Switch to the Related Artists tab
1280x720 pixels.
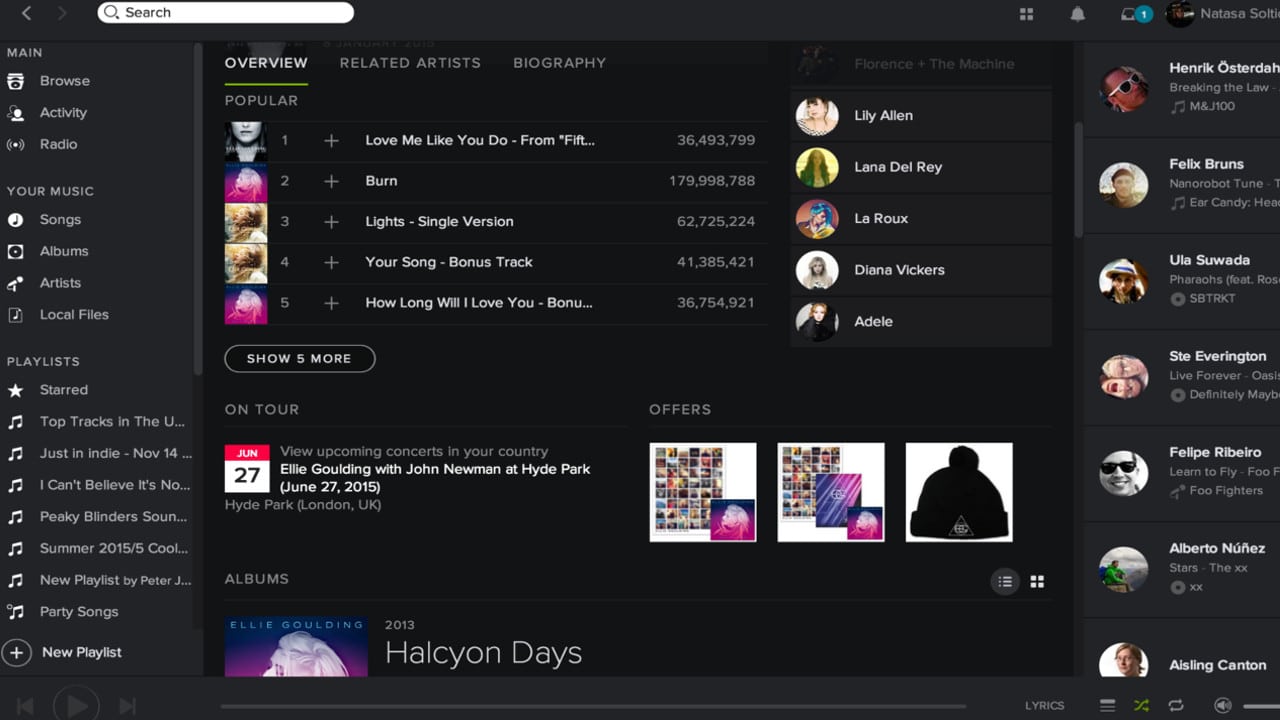[410, 63]
